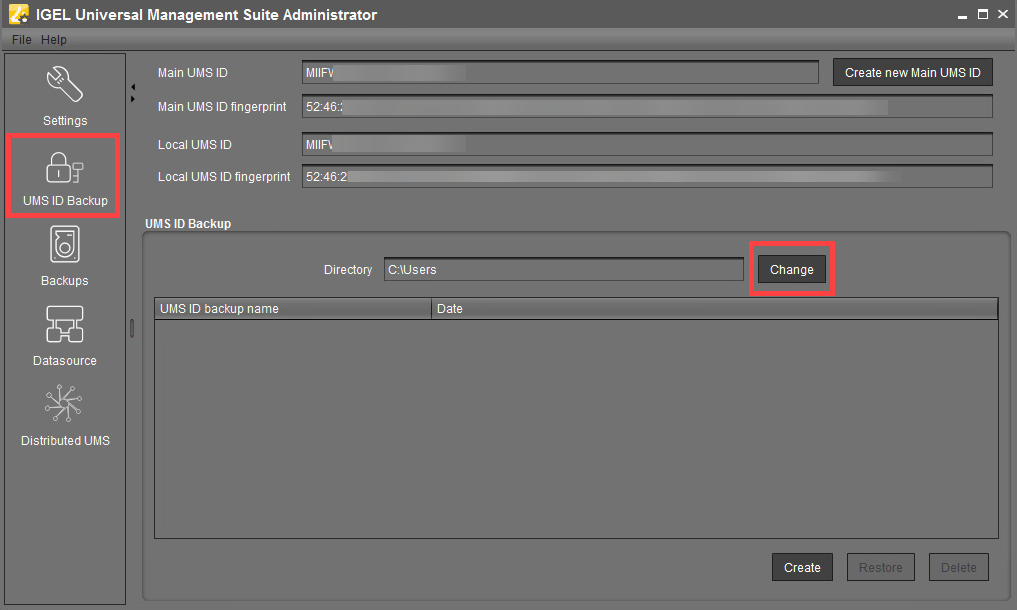Viewport: 1017px width, 610px height.
Task: Grab the vertical split pane divider handle
Action: (132, 328)
